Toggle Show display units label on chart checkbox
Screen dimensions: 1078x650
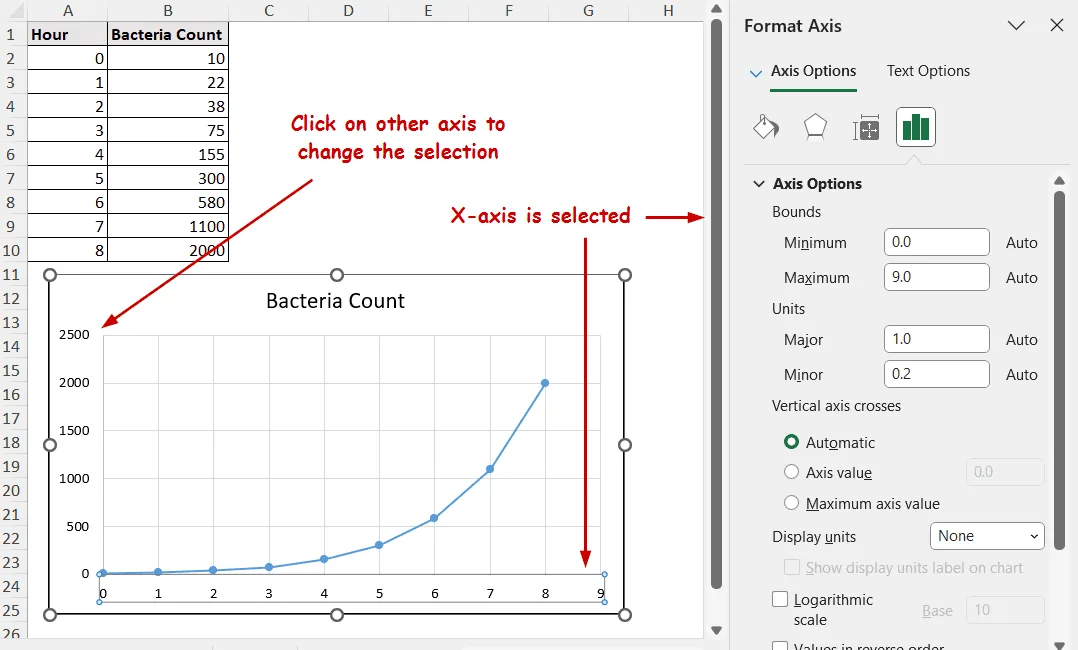[x=792, y=567]
